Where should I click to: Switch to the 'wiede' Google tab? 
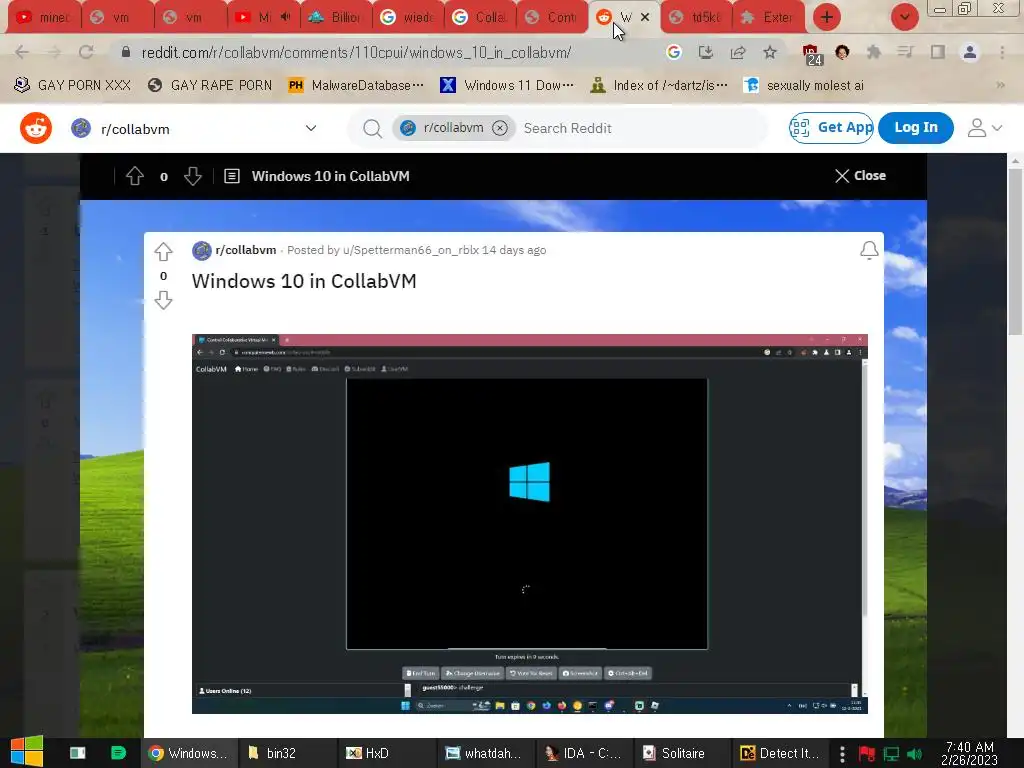[x=408, y=17]
